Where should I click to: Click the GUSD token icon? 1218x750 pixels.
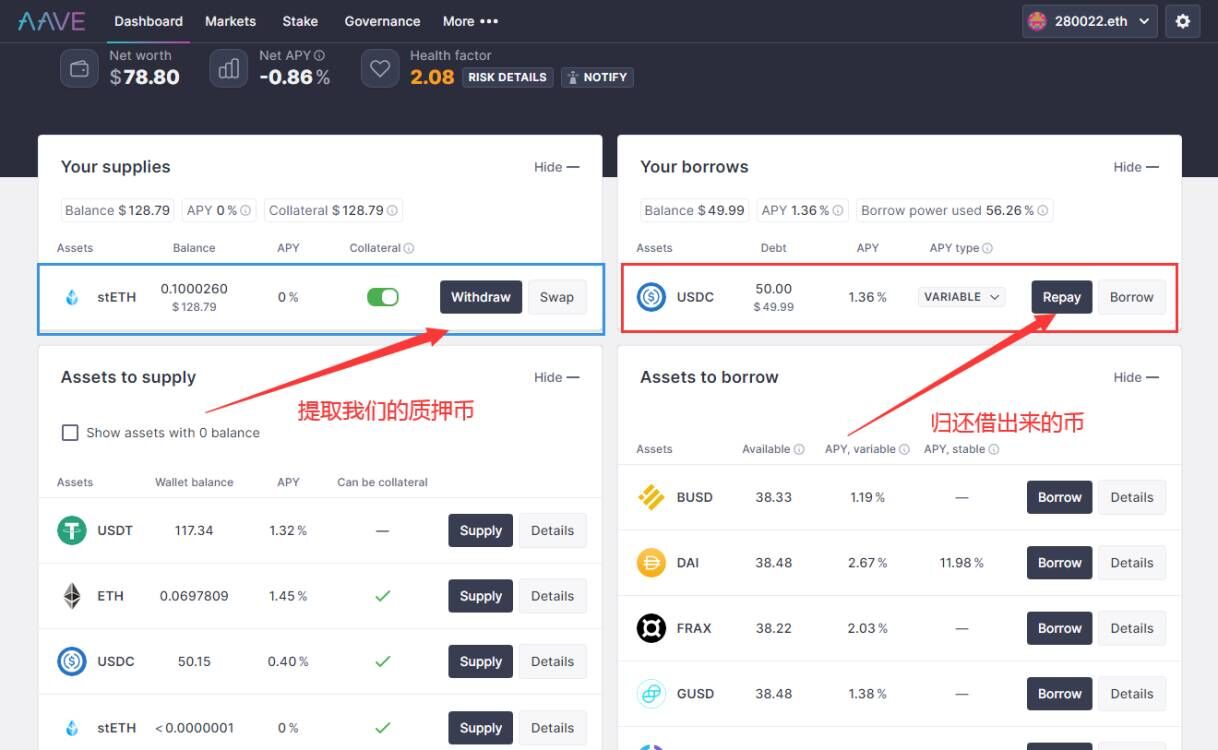(x=651, y=694)
